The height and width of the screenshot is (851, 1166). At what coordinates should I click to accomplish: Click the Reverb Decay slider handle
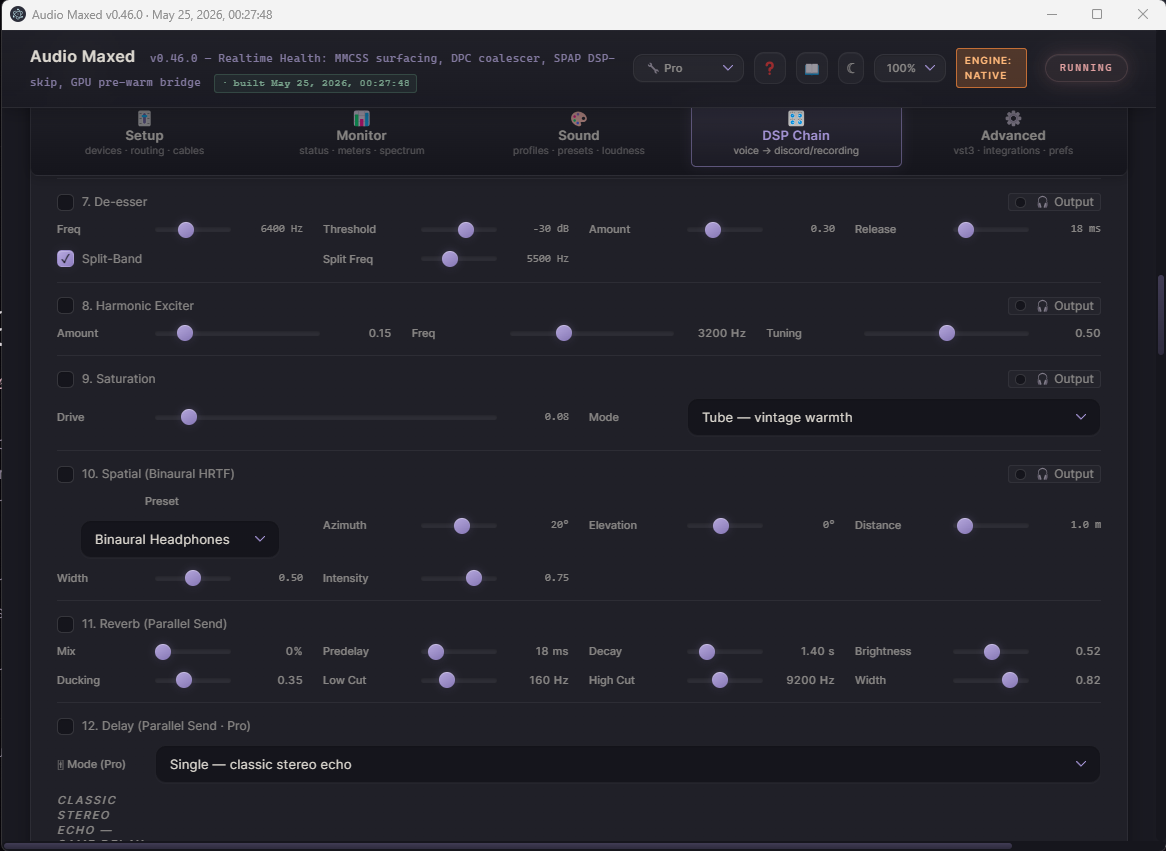[x=706, y=652]
